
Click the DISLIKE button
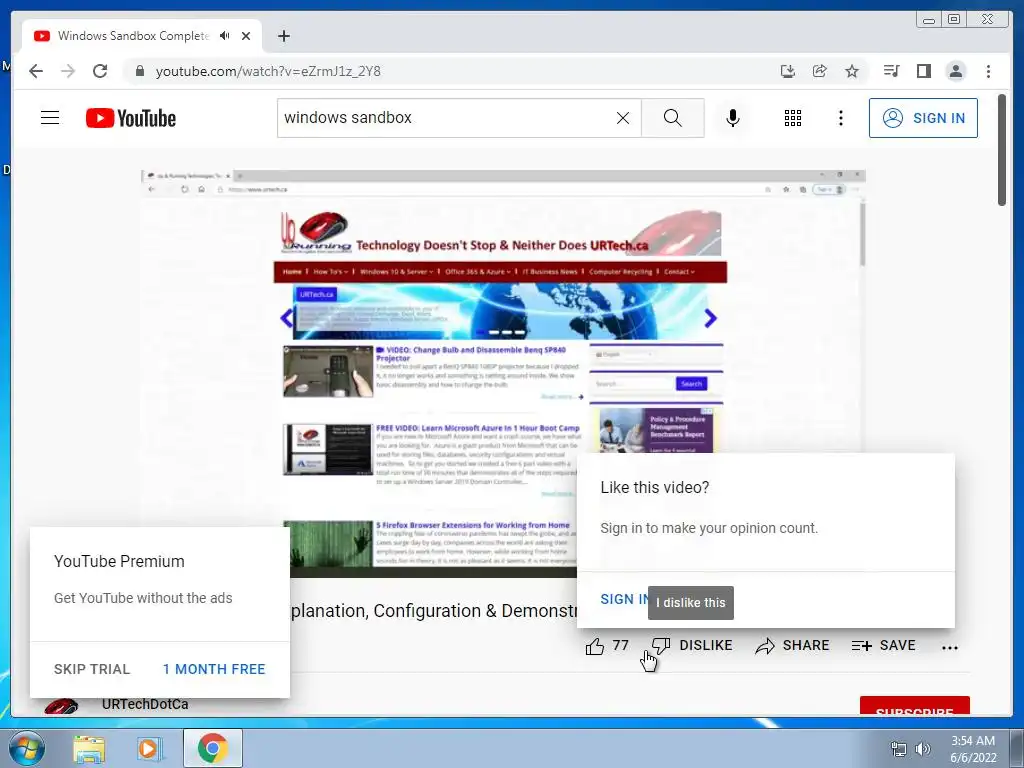tap(692, 646)
